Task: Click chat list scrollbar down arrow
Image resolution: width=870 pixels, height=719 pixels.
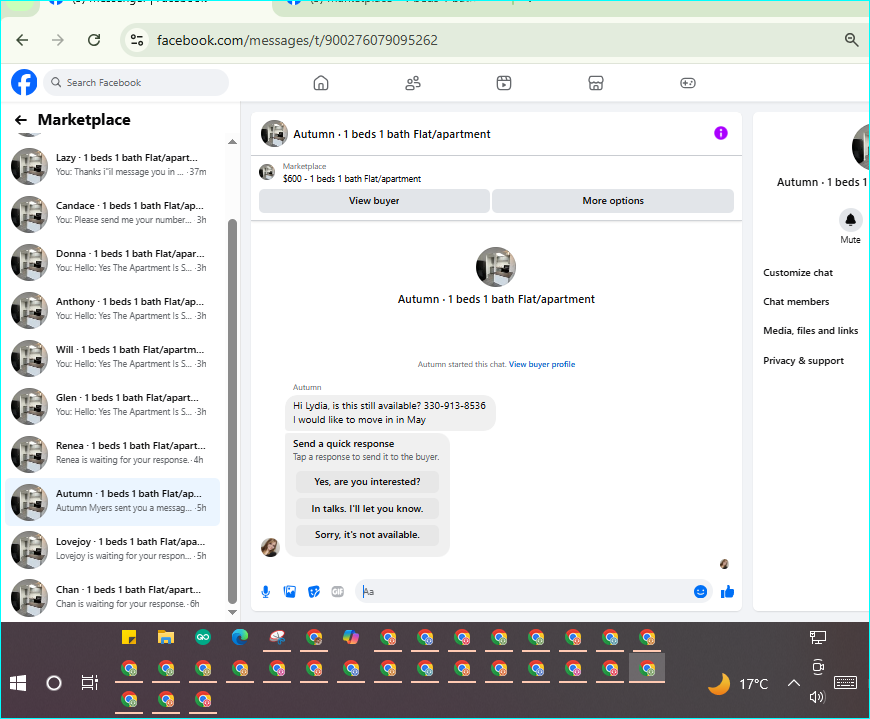Action: (x=232, y=612)
